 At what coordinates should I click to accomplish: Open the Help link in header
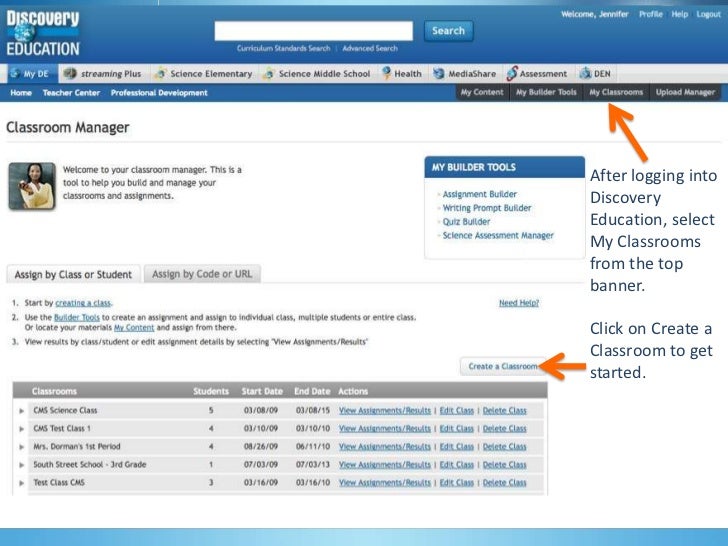pyautogui.click(x=679, y=14)
